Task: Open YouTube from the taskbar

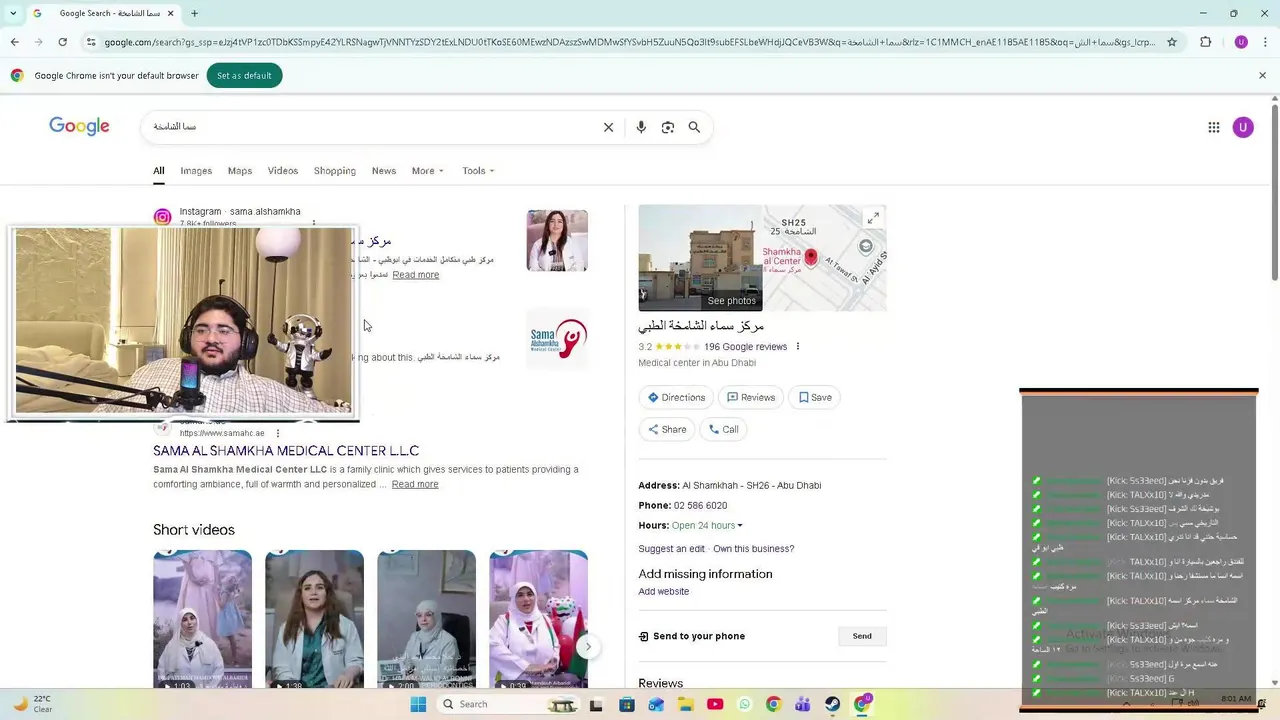Action: pos(715,704)
